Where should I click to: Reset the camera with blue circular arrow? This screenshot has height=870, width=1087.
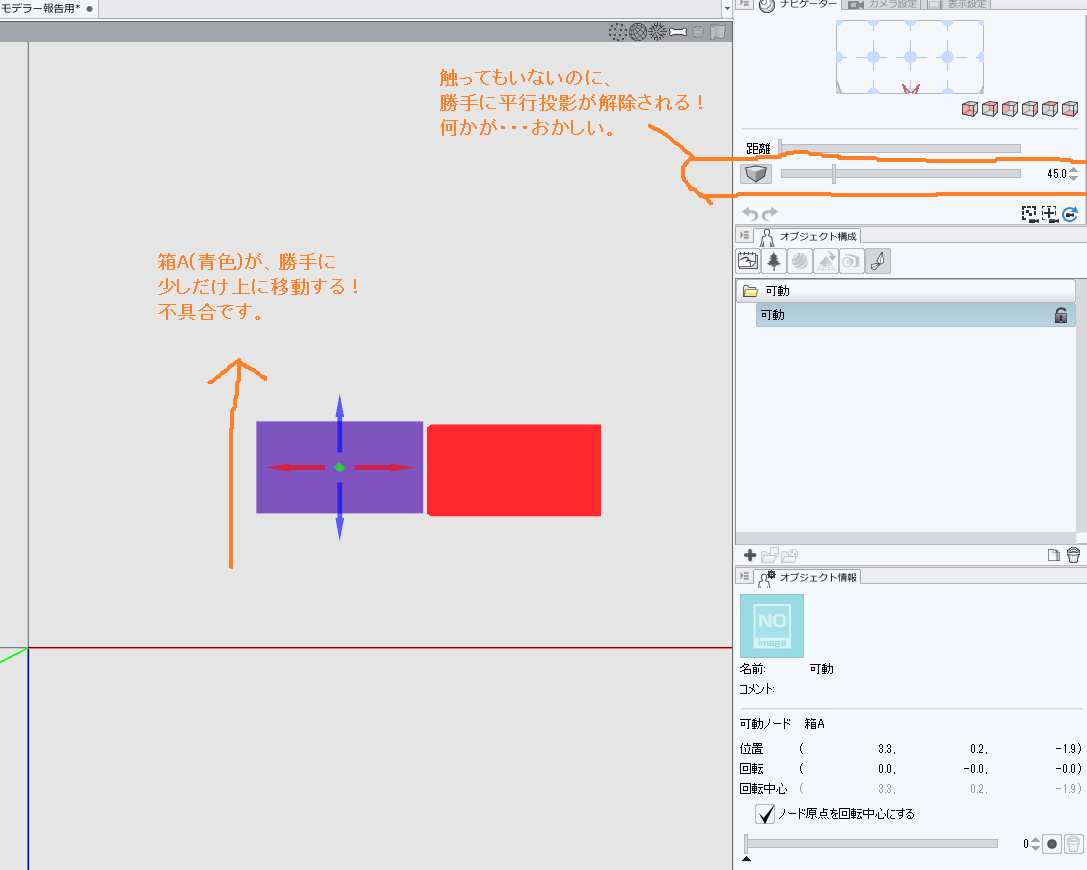coord(1070,214)
